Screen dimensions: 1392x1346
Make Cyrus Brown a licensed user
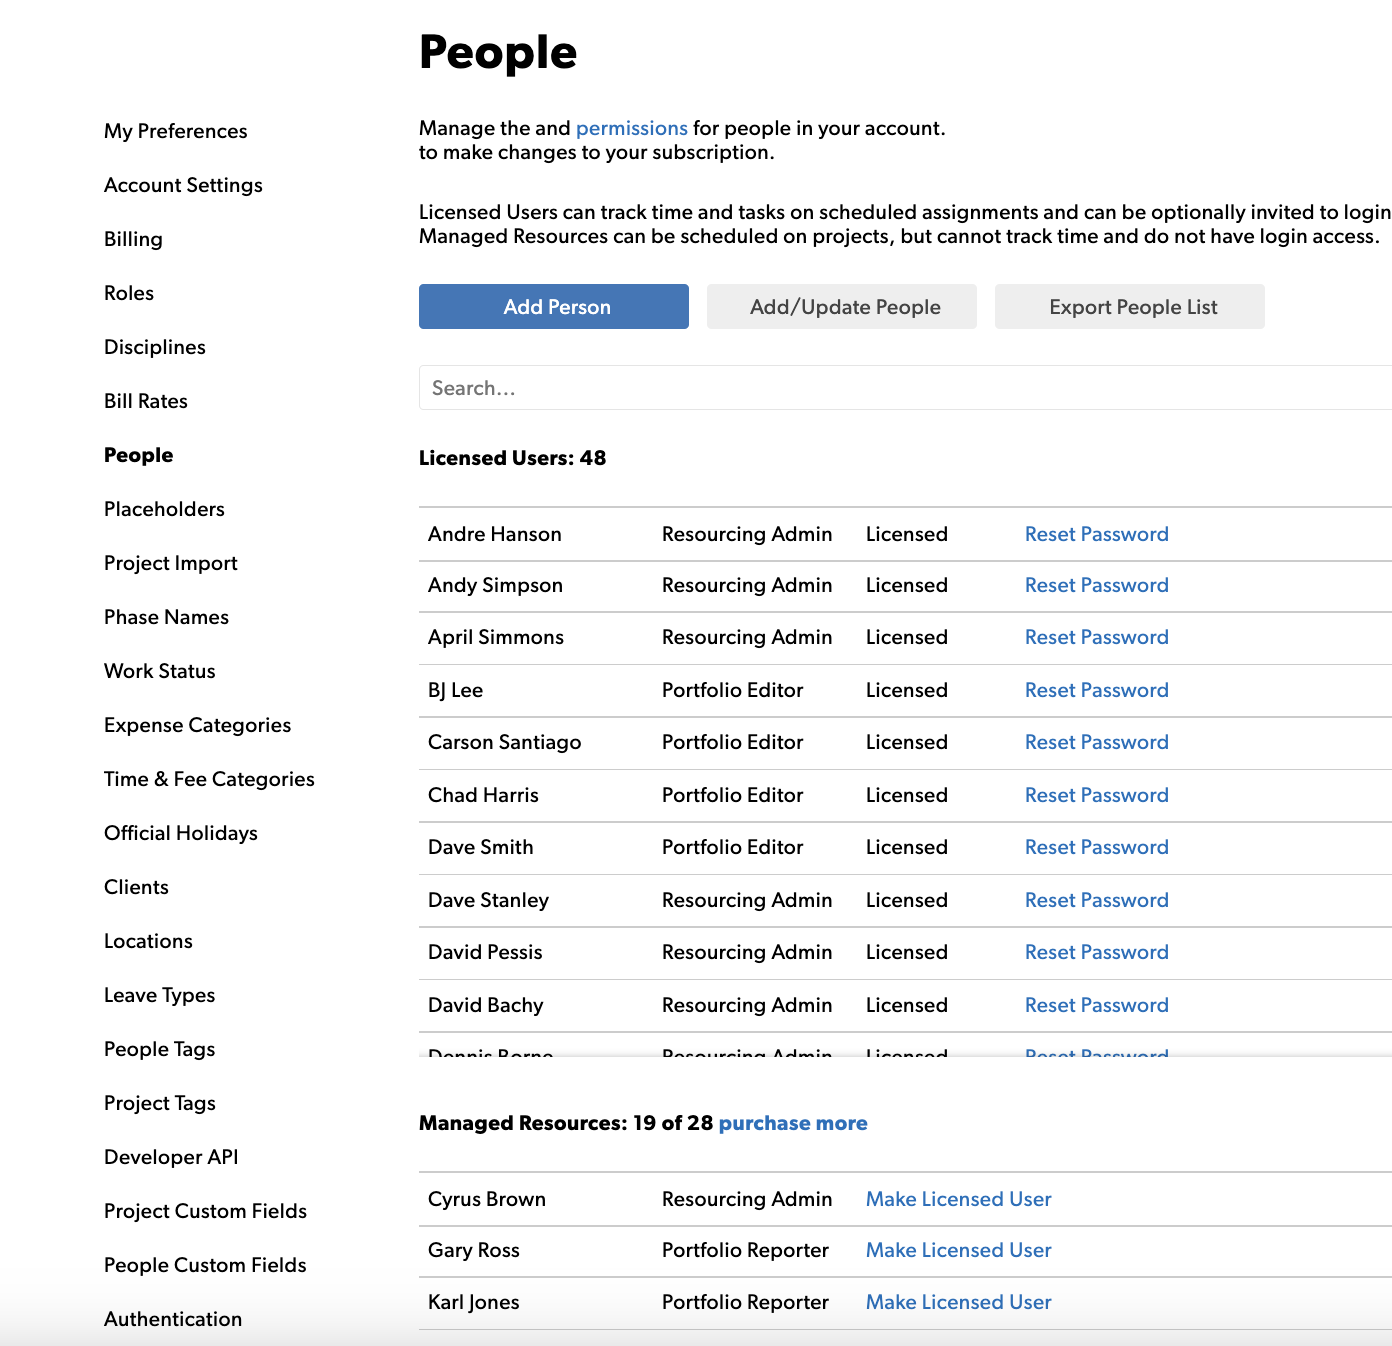point(958,1199)
